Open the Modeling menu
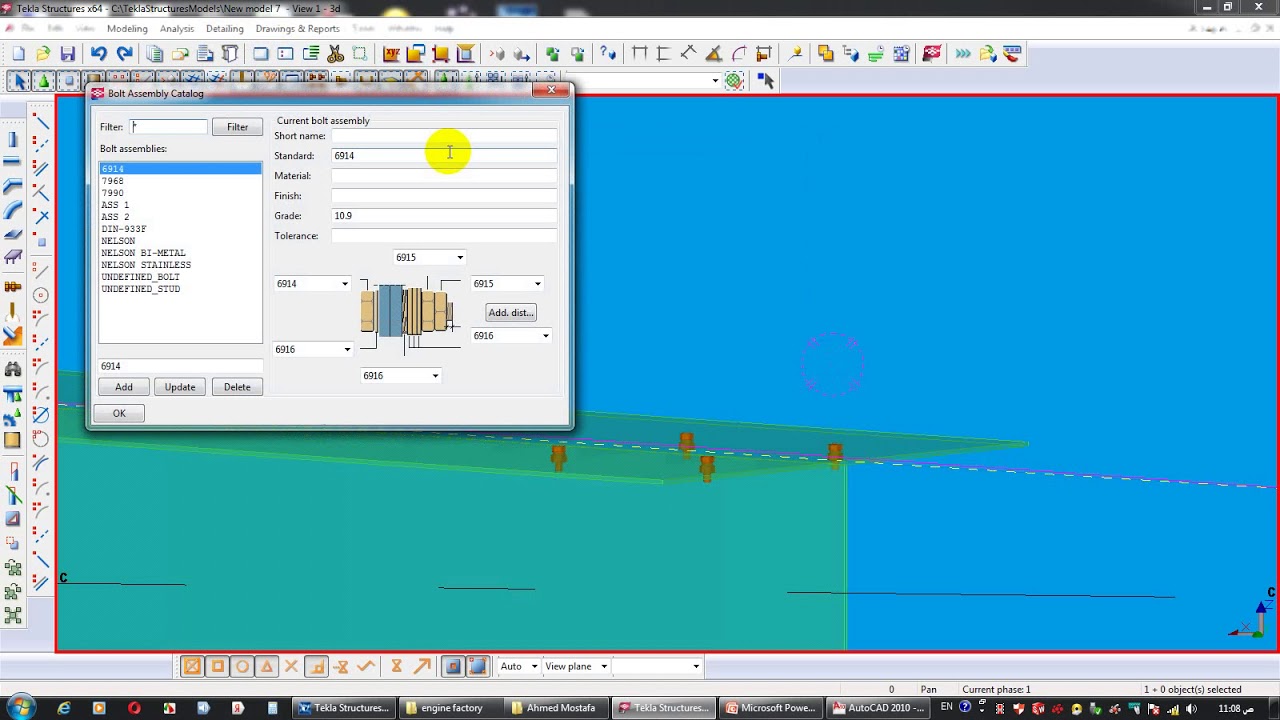Image resolution: width=1280 pixels, height=720 pixels. tap(127, 28)
